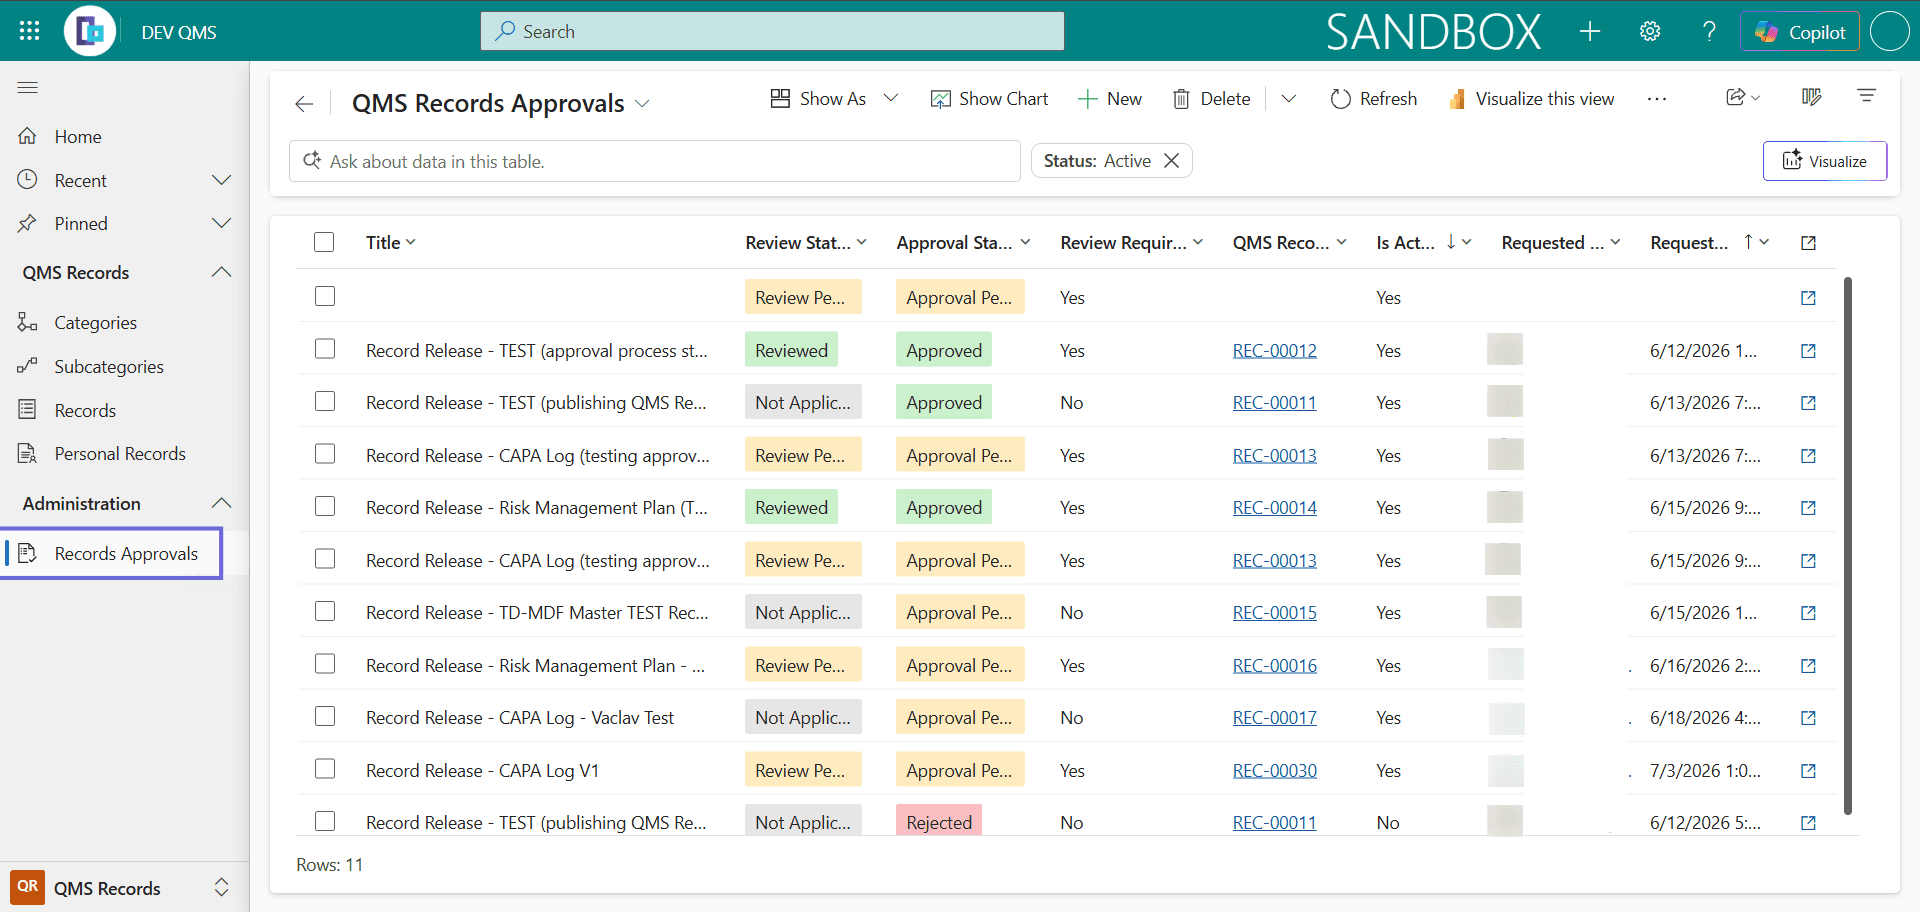Image resolution: width=1920 pixels, height=912 pixels.
Task: Check the last row with Rejected status
Action: click(x=325, y=821)
